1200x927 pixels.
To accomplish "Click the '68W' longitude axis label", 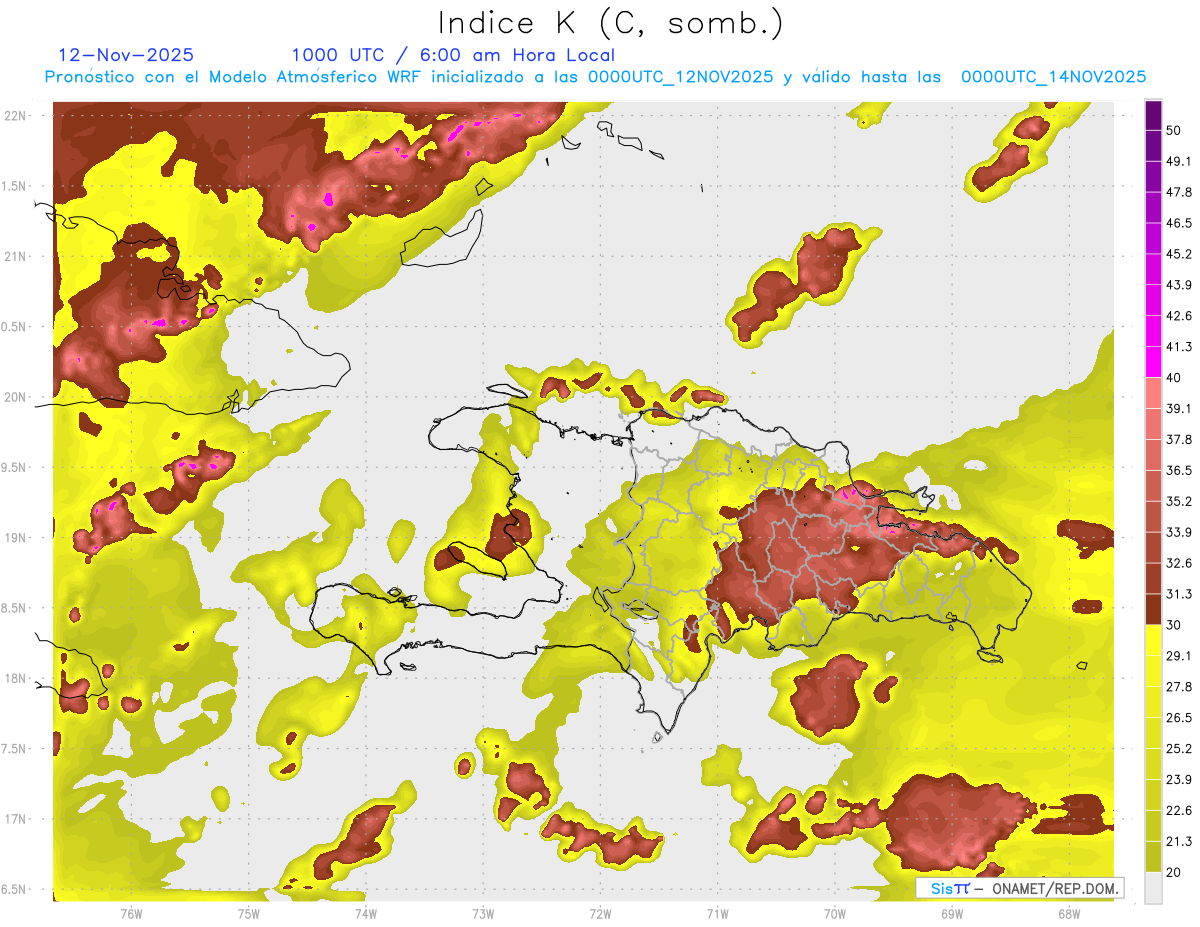I will click(x=1069, y=913).
